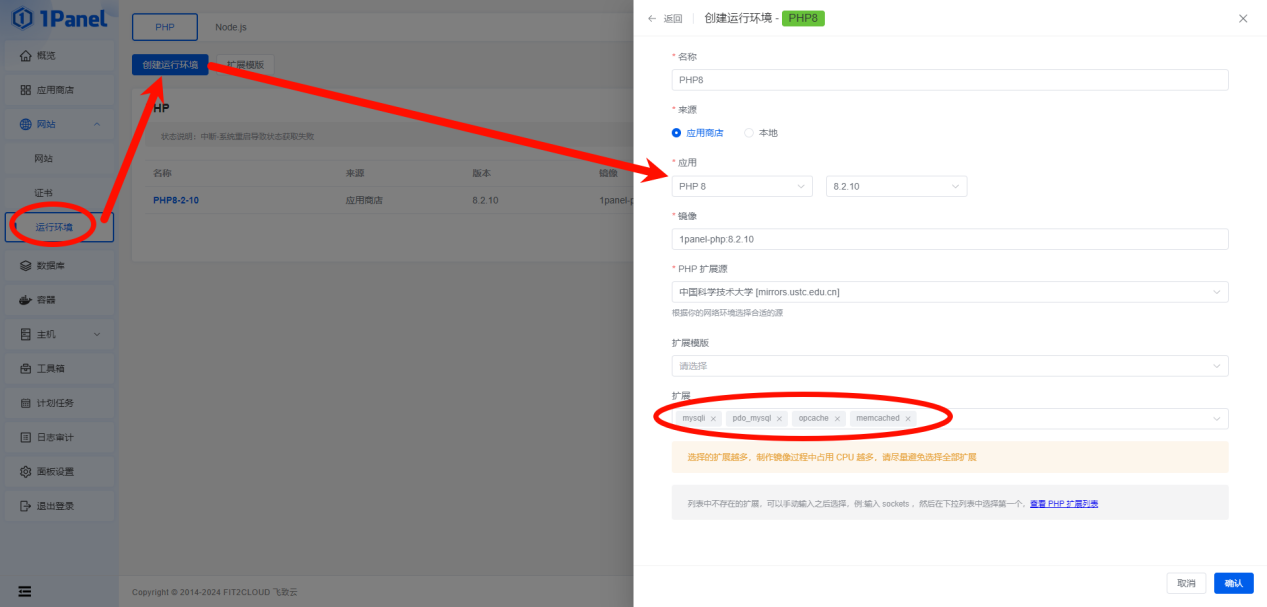
Task: Remove the pdo_mysql extension tag
Action: pyautogui.click(x=779, y=419)
